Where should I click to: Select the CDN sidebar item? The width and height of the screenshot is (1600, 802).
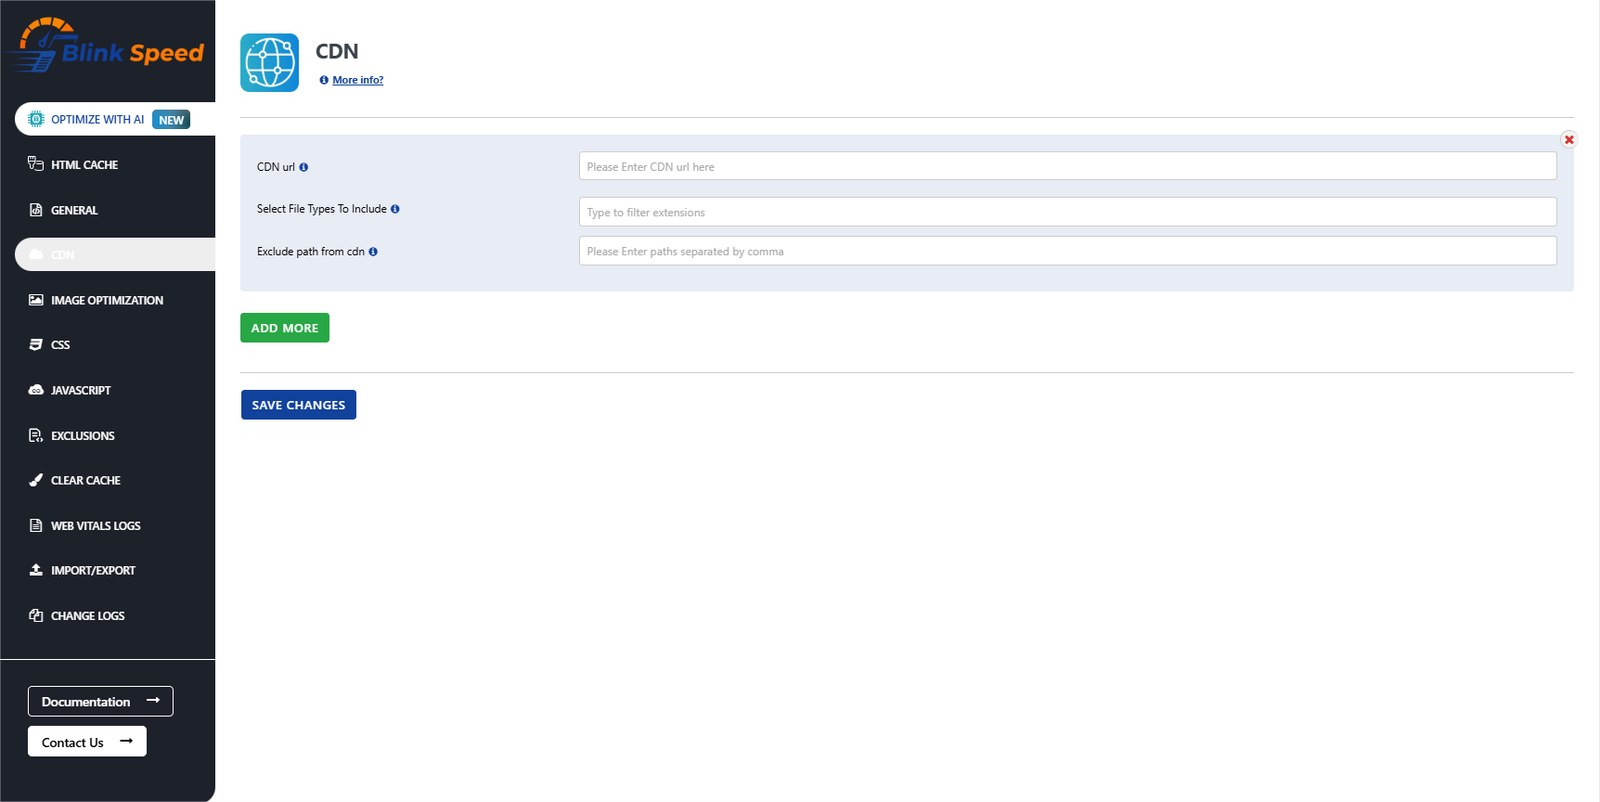click(115, 255)
